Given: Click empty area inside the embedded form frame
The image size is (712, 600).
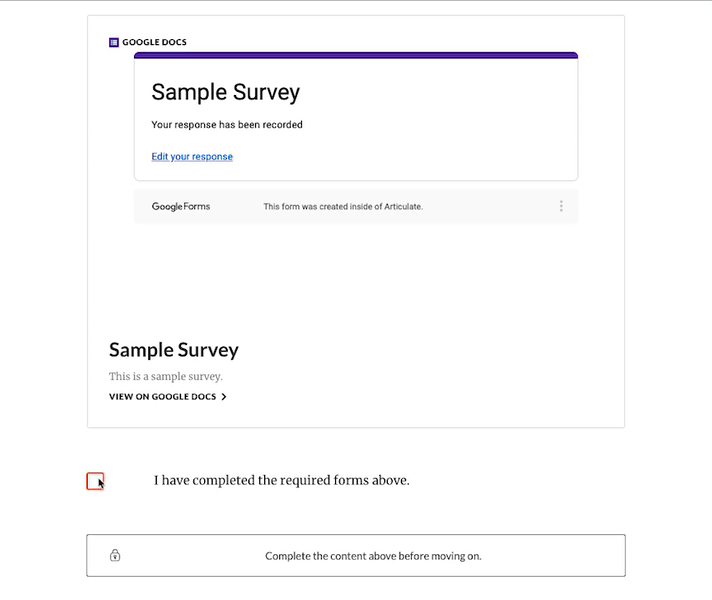Looking at the screenshot, I should (x=356, y=277).
